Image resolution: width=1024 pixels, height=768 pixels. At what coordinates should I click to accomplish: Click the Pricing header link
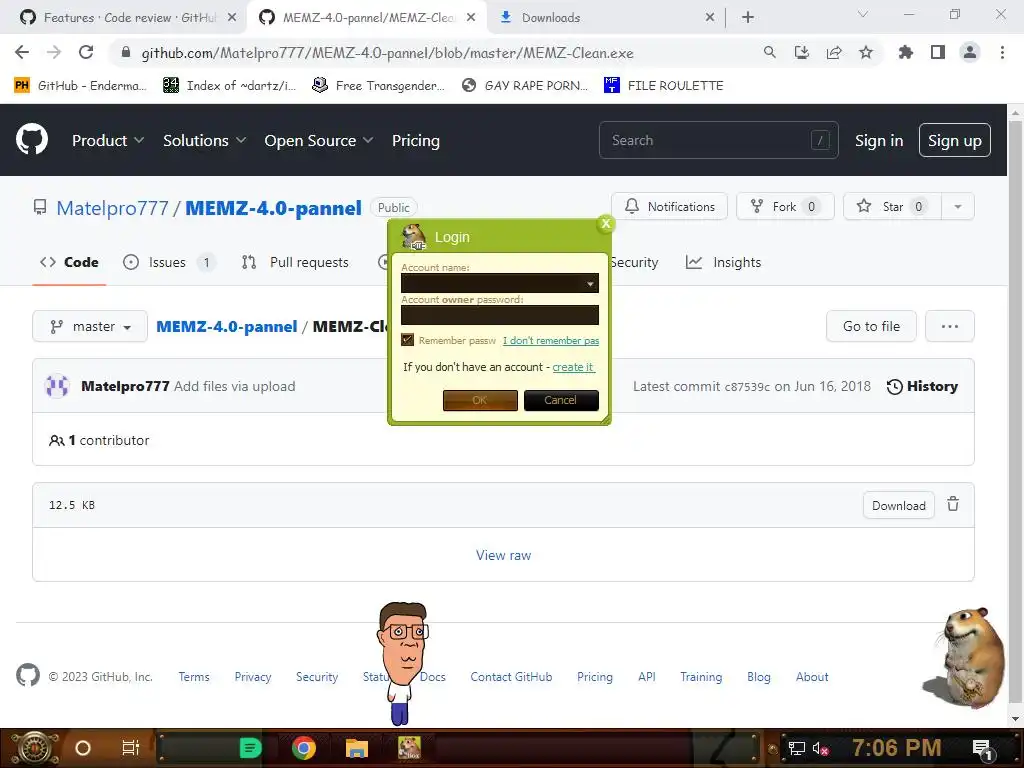416,140
